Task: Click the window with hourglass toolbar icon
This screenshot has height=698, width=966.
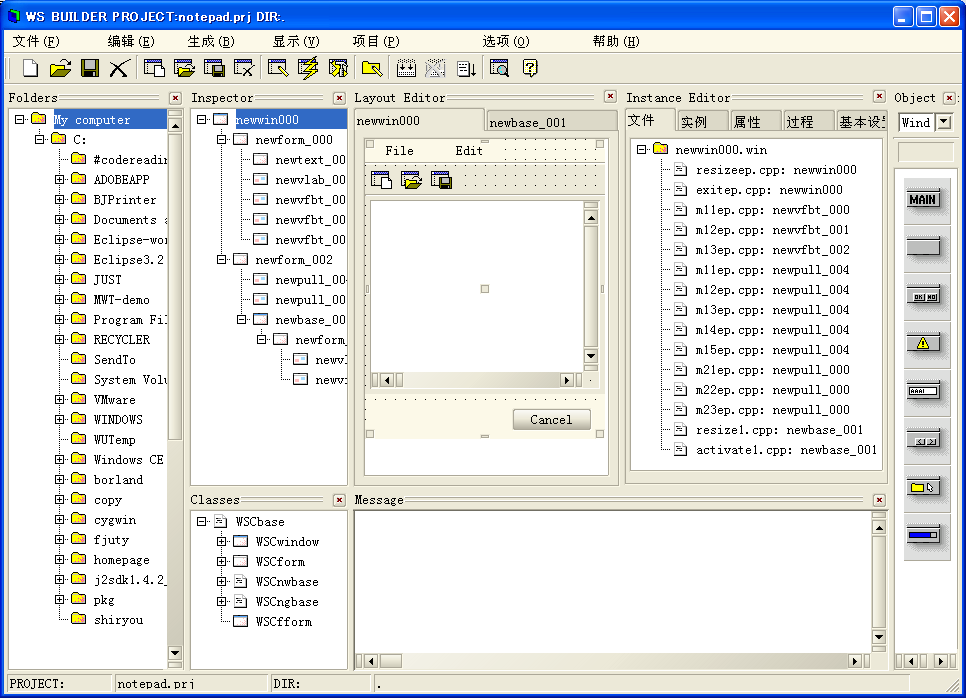Action: 338,68
